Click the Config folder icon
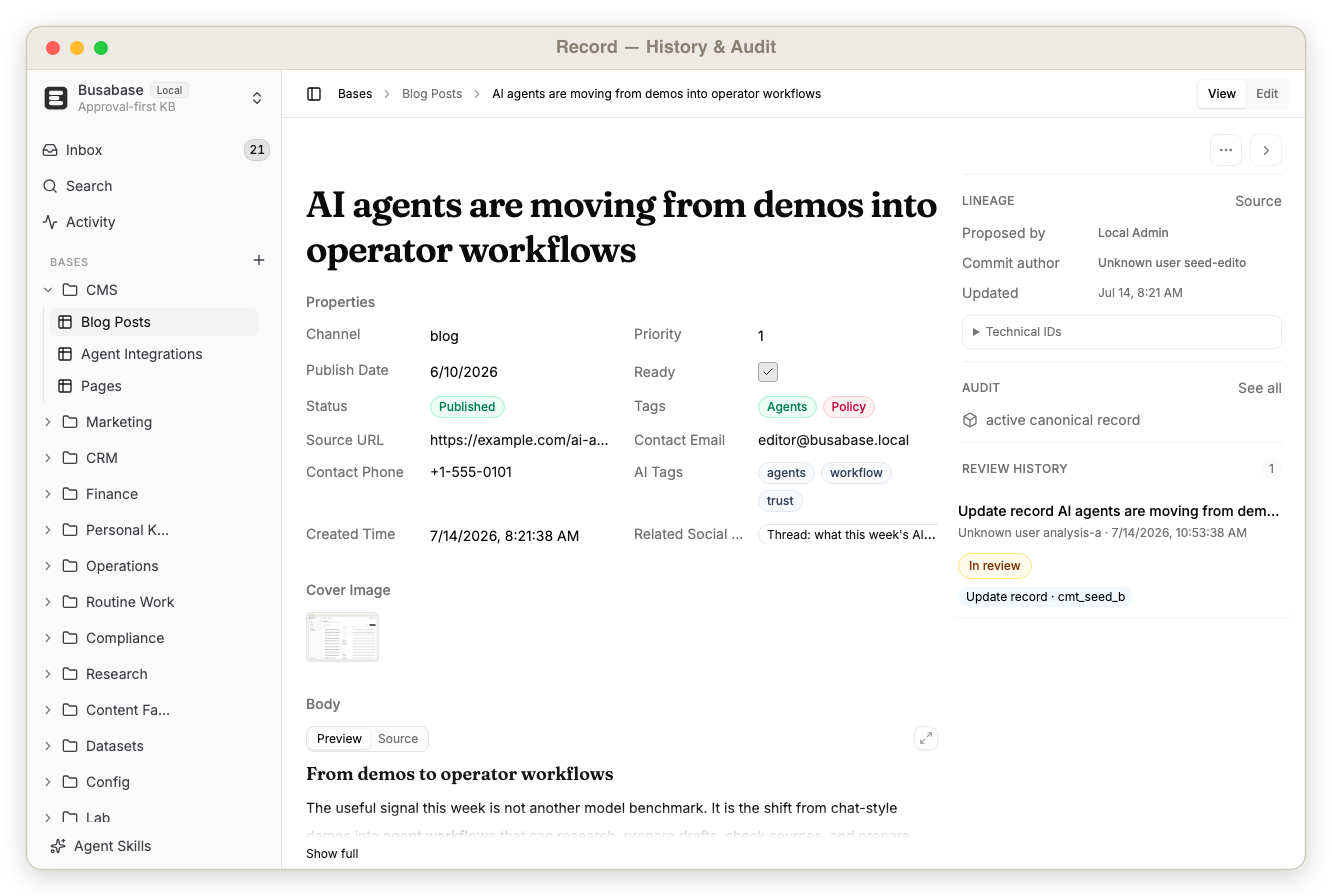Viewport: 1332px width, 896px height. [x=70, y=782]
